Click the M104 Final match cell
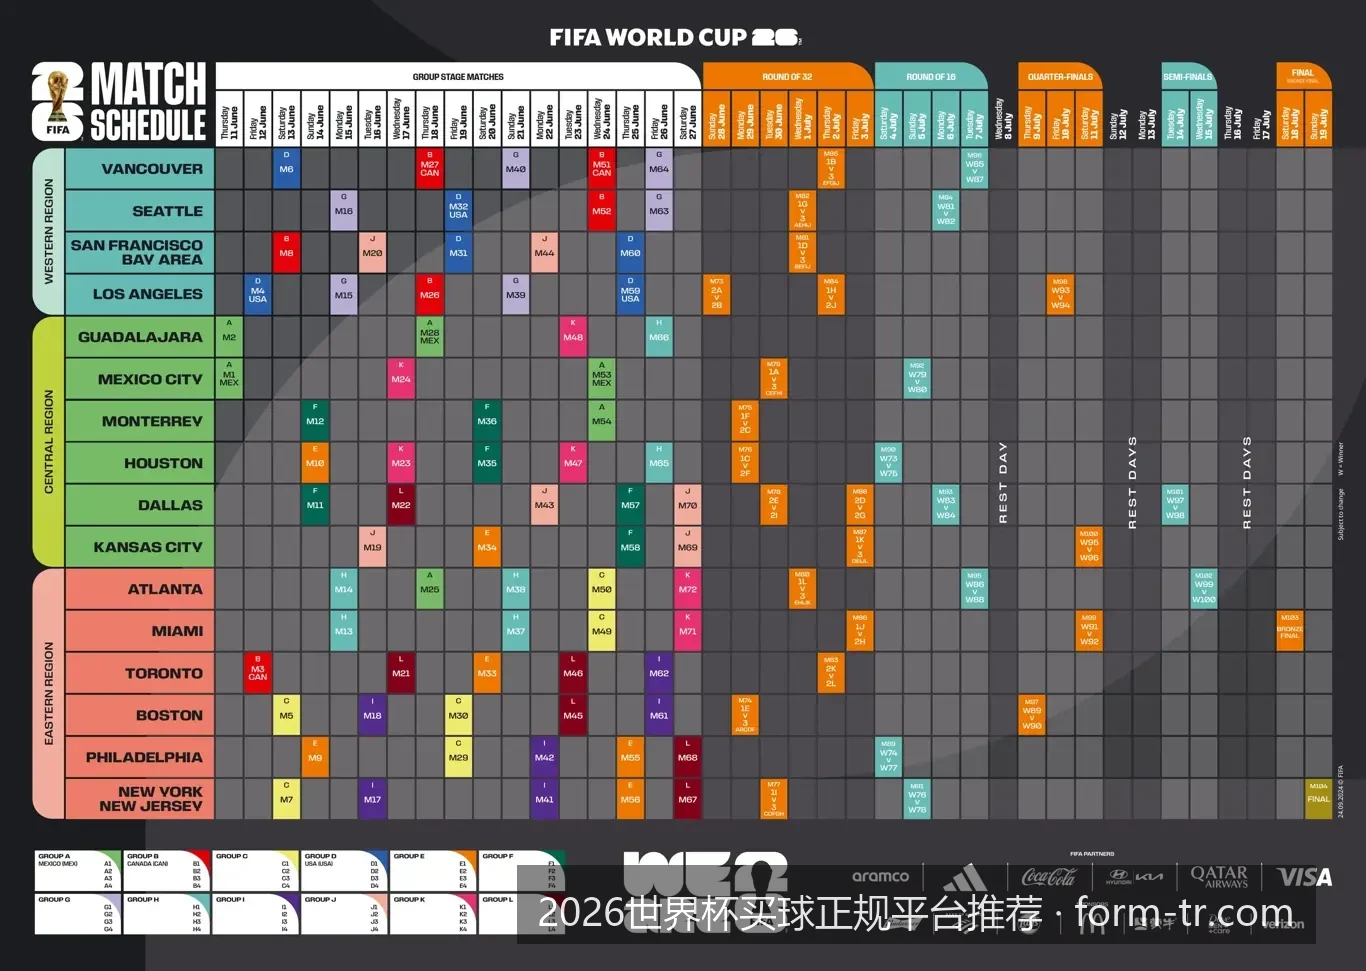This screenshot has height=971, width=1366. pyautogui.click(x=1318, y=799)
